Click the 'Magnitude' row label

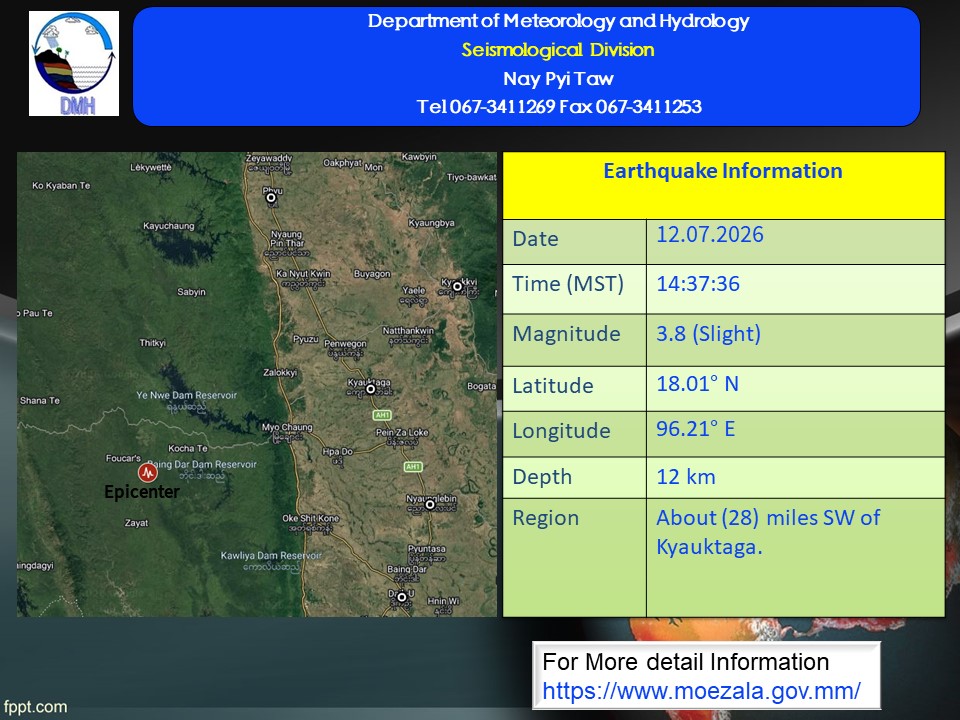[566, 334]
